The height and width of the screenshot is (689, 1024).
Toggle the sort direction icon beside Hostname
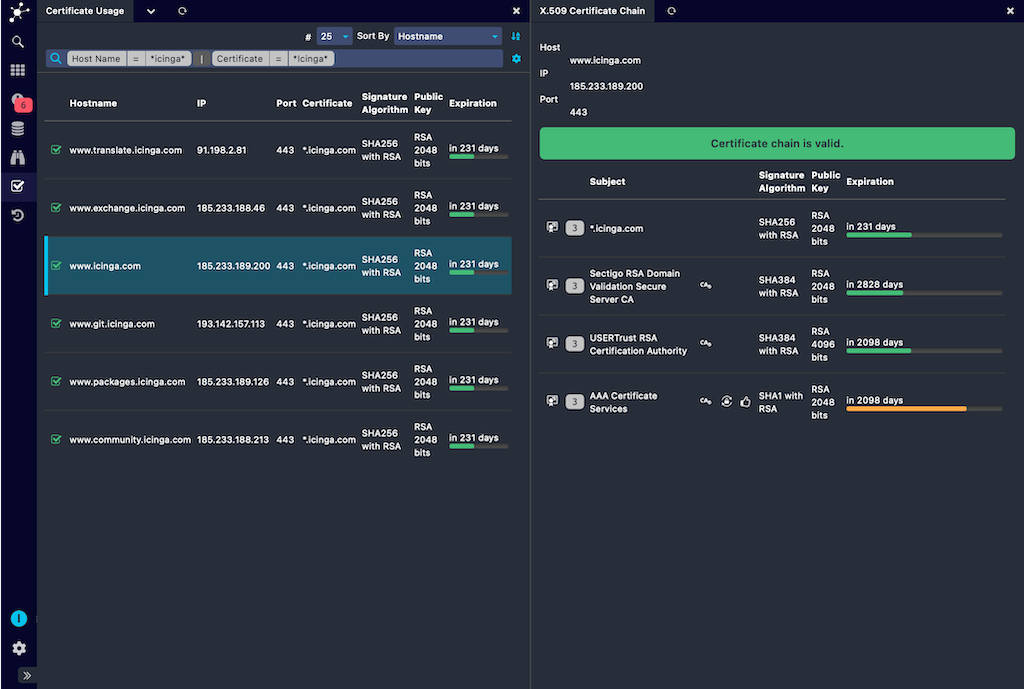(x=516, y=37)
